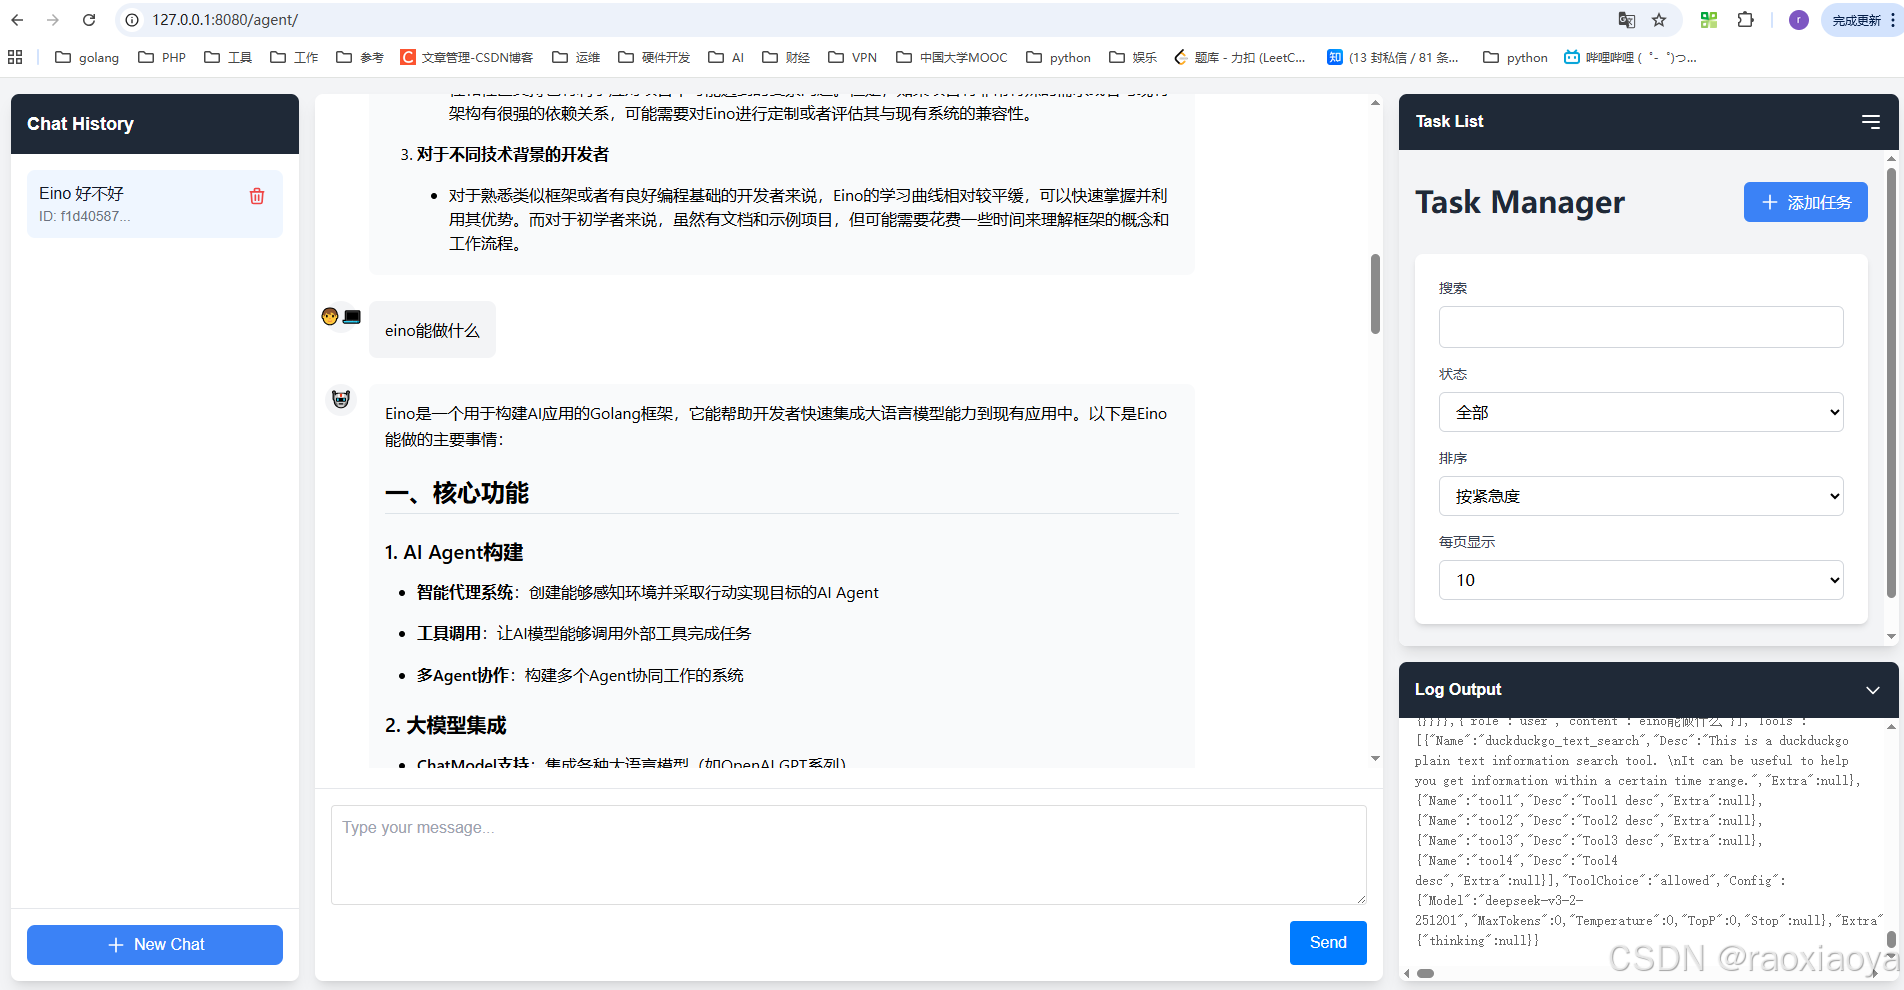The height and width of the screenshot is (990, 1904).
Task: Click the 添加任务 button
Action: click(1806, 202)
